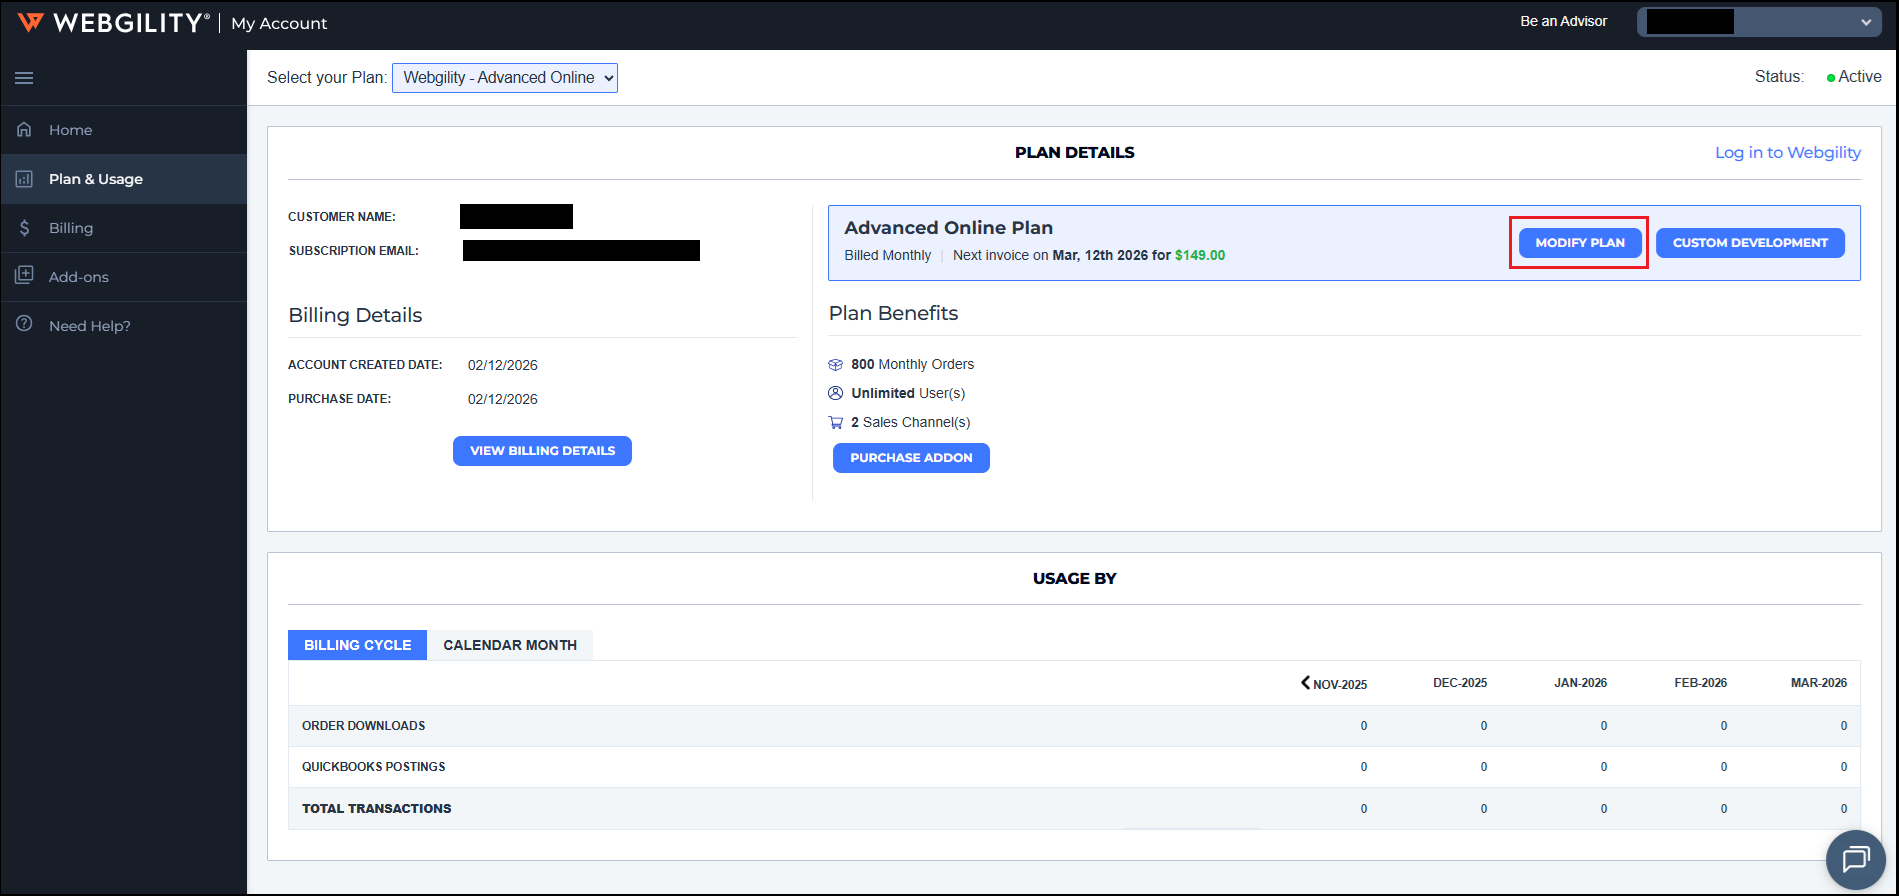The height and width of the screenshot is (896, 1899).
Task: Click the Billing dollar sign icon
Action: click(24, 228)
